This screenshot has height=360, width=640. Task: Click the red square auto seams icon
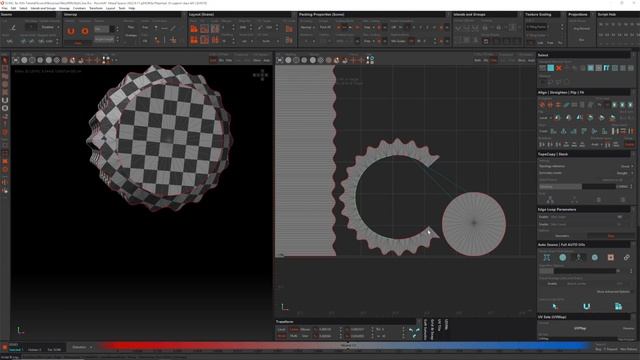[x=611, y=258]
